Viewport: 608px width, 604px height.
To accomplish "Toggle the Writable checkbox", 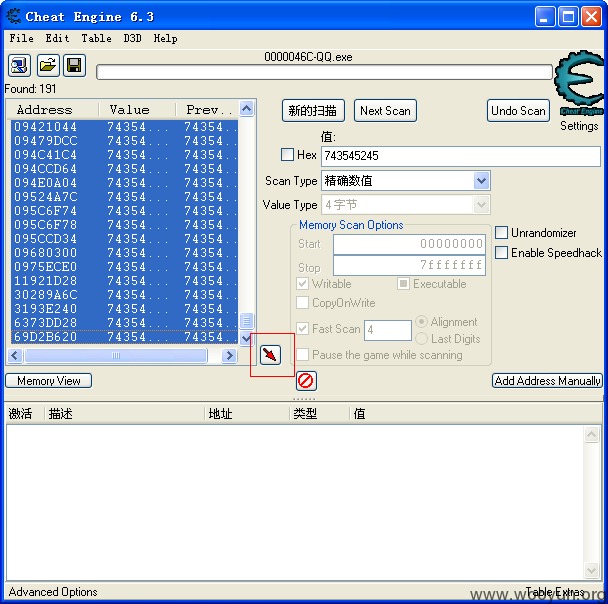I will coord(302,284).
